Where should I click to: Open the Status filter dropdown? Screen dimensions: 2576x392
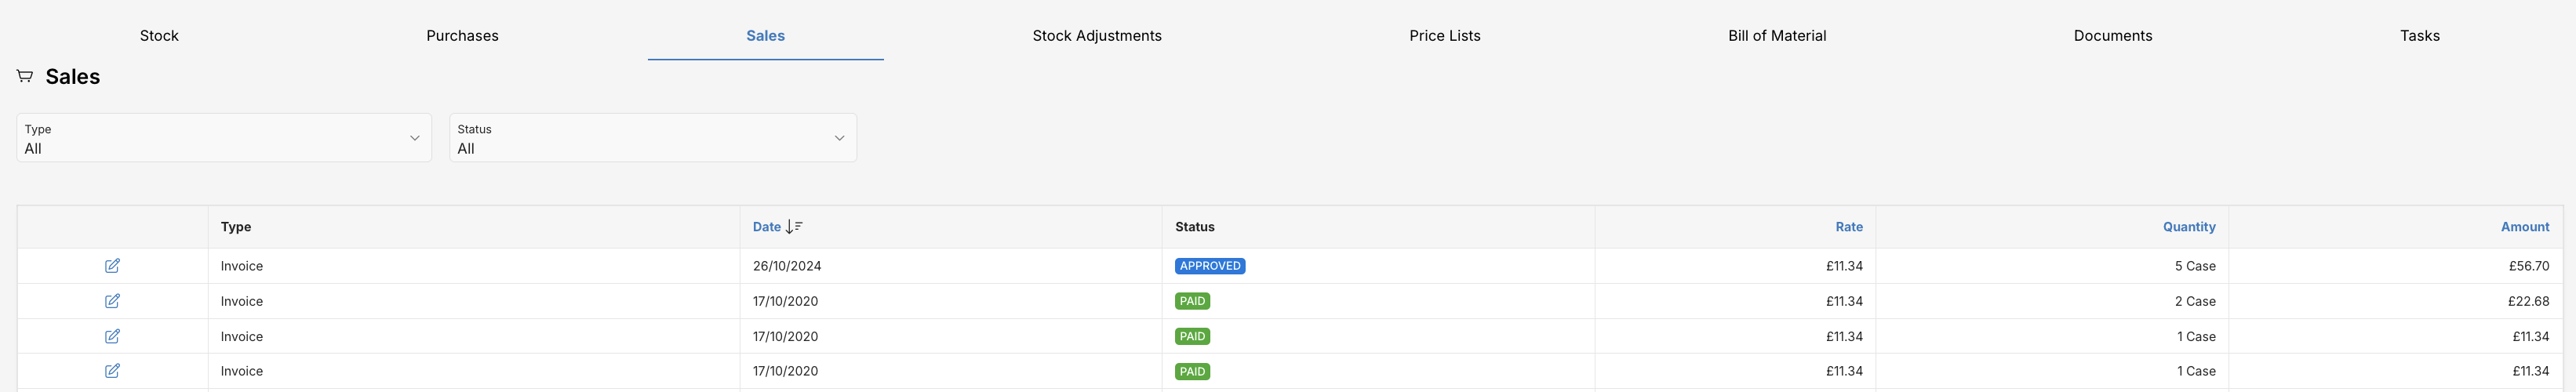(x=653, y=138)
